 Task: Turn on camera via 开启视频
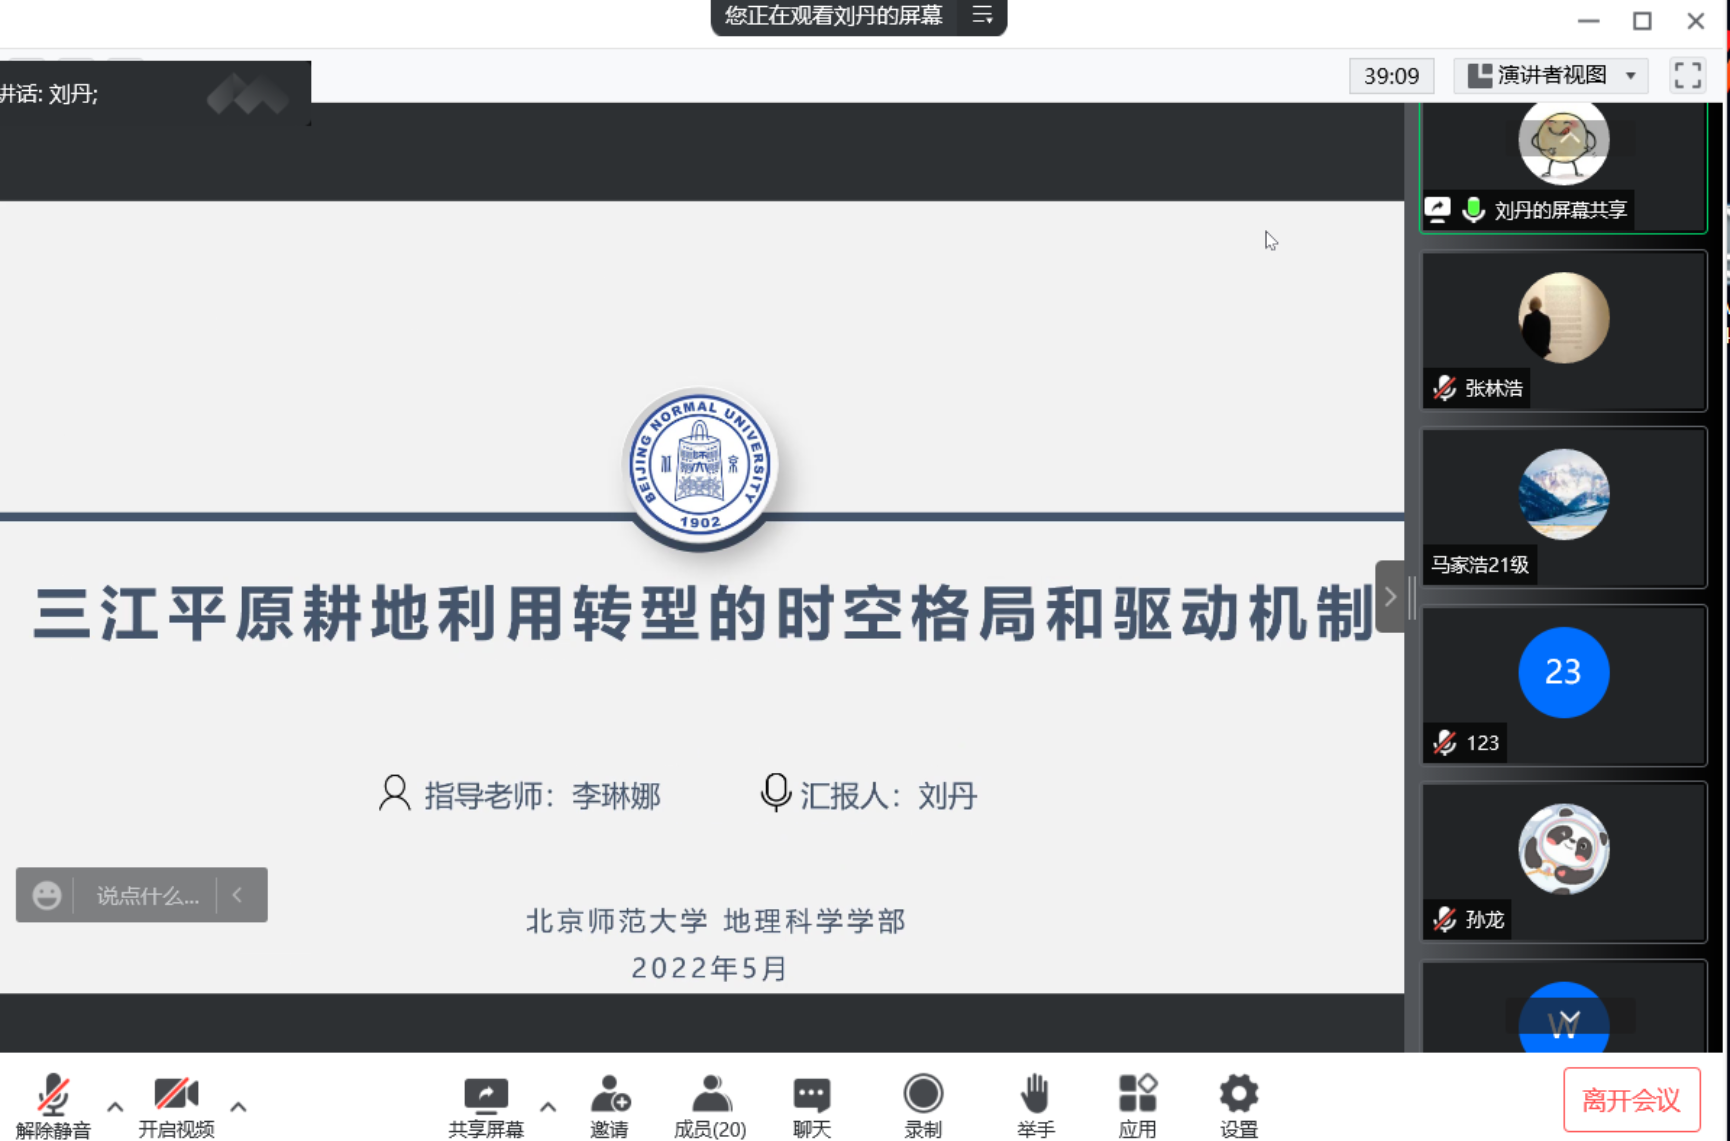tap(176, 1096)
